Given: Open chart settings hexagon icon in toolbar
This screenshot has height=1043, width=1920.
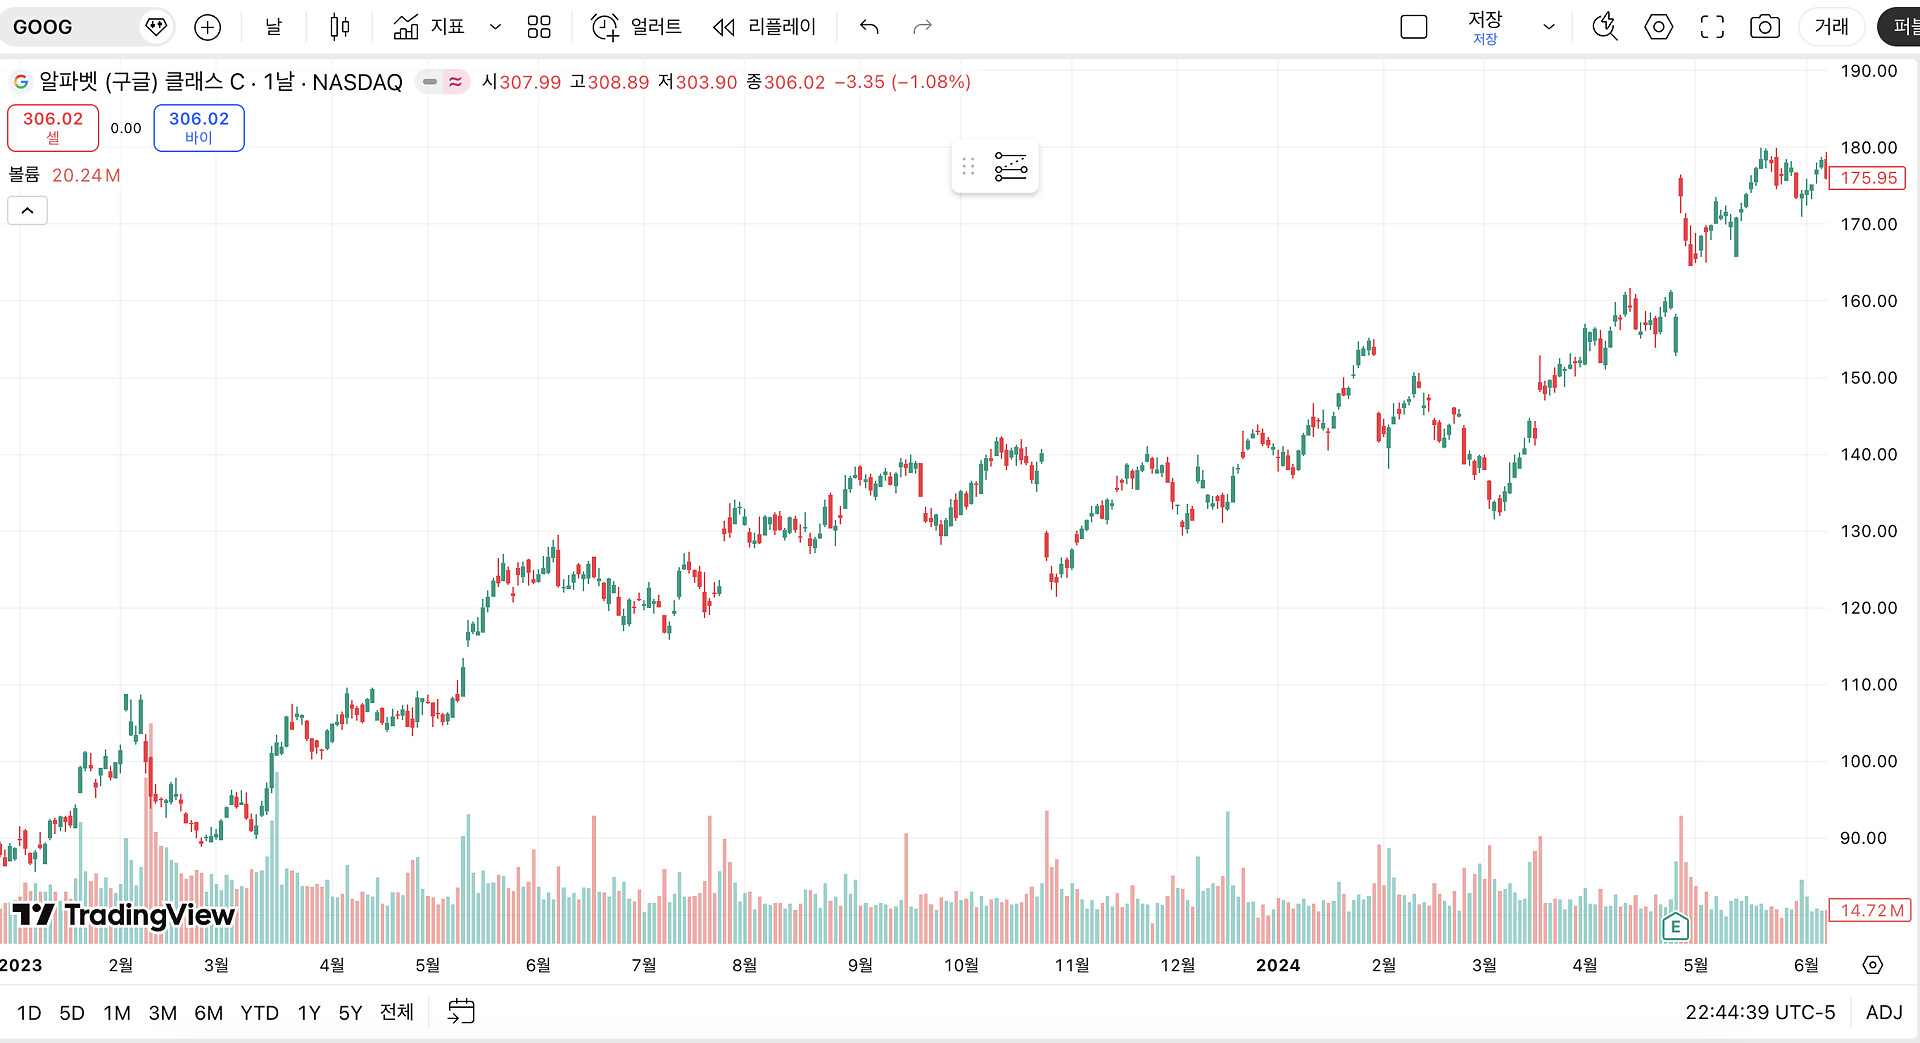Looking at the screenshot, I should [x=1658, y=27].
